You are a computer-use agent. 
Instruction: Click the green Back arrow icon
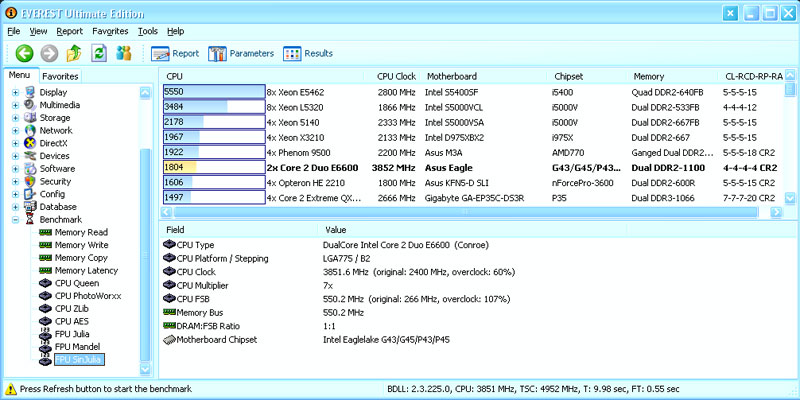coord(24,53)
